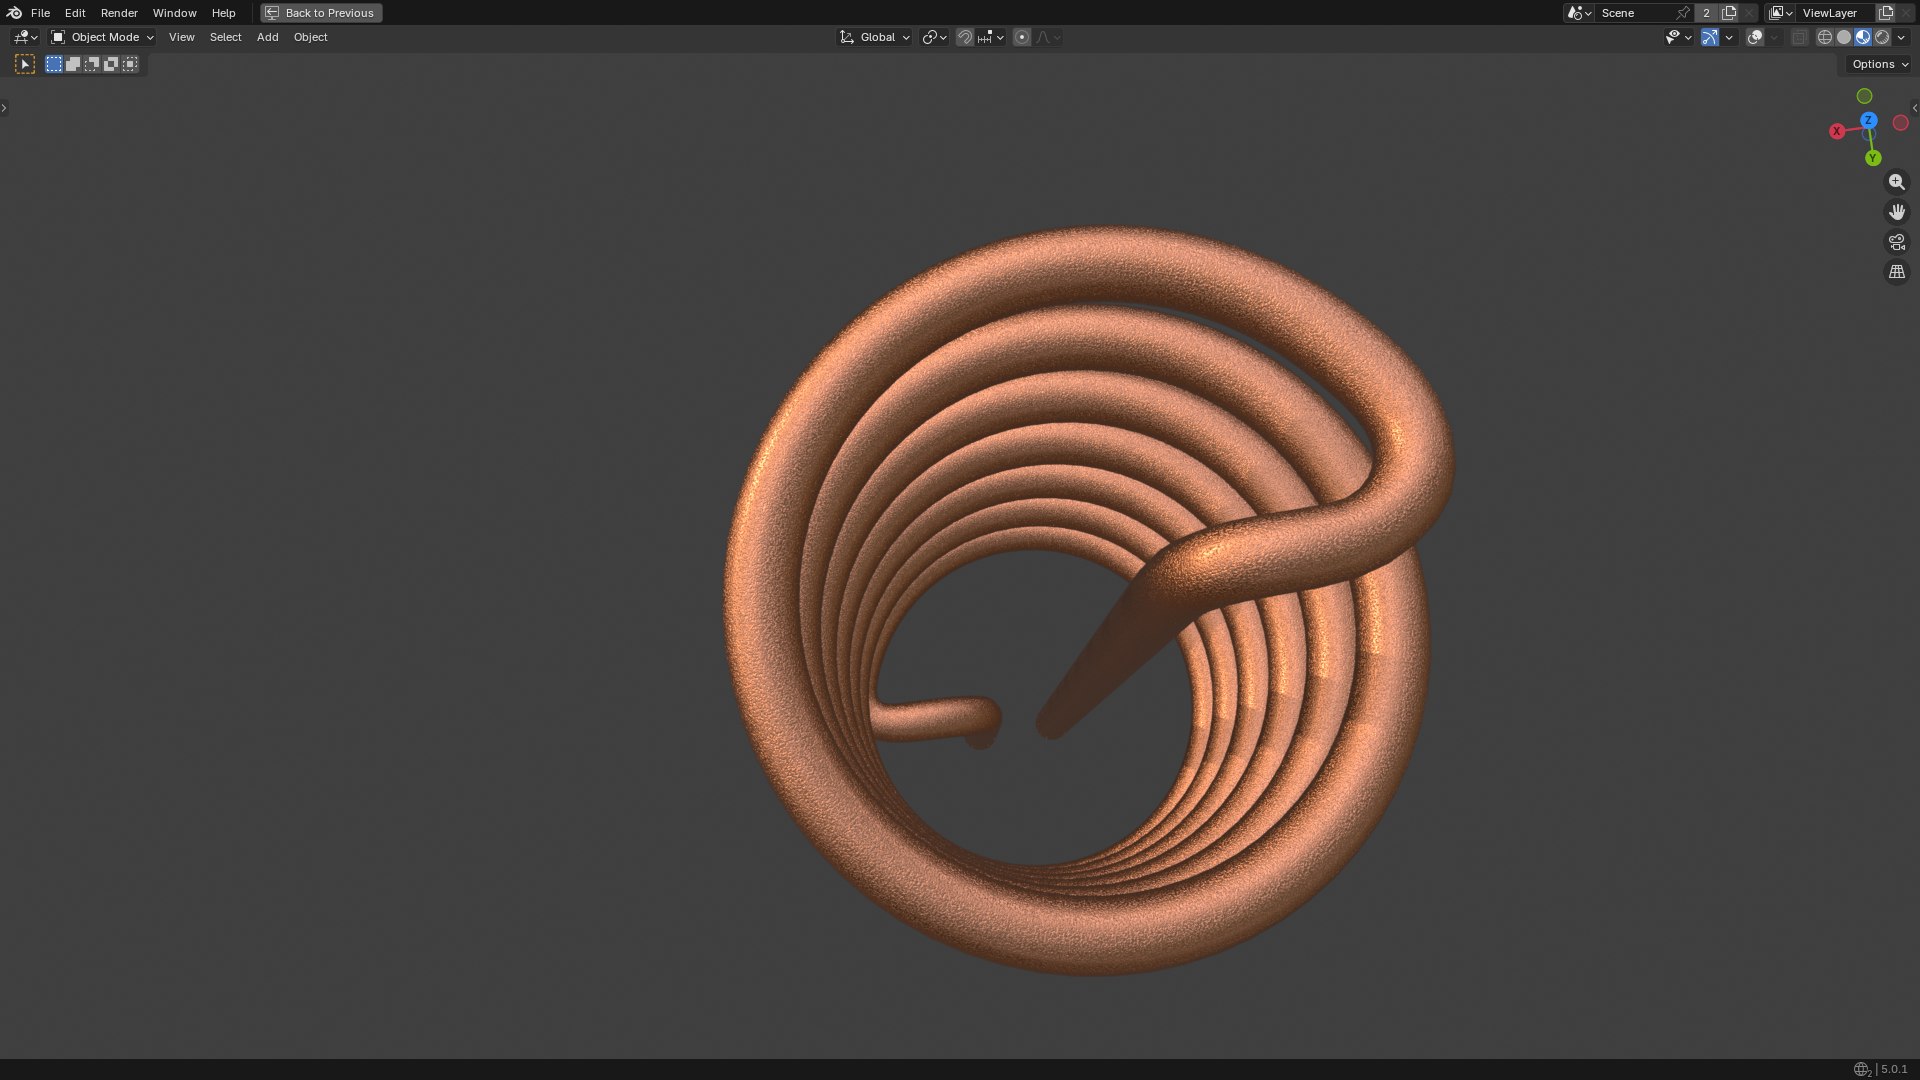Open the Help menu
The height and width of the screenshot is (1080, 1920).
click(x=223, y=13)
